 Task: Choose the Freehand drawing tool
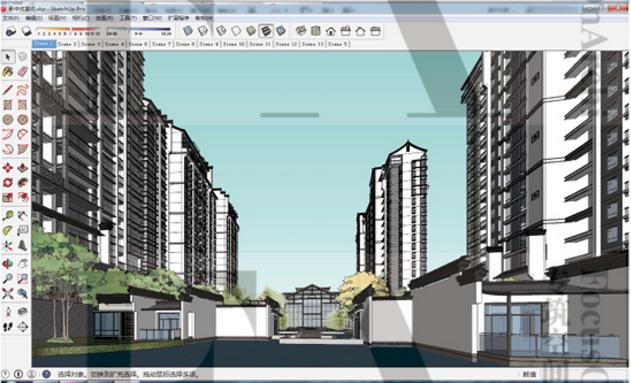(x=23, y=89)
